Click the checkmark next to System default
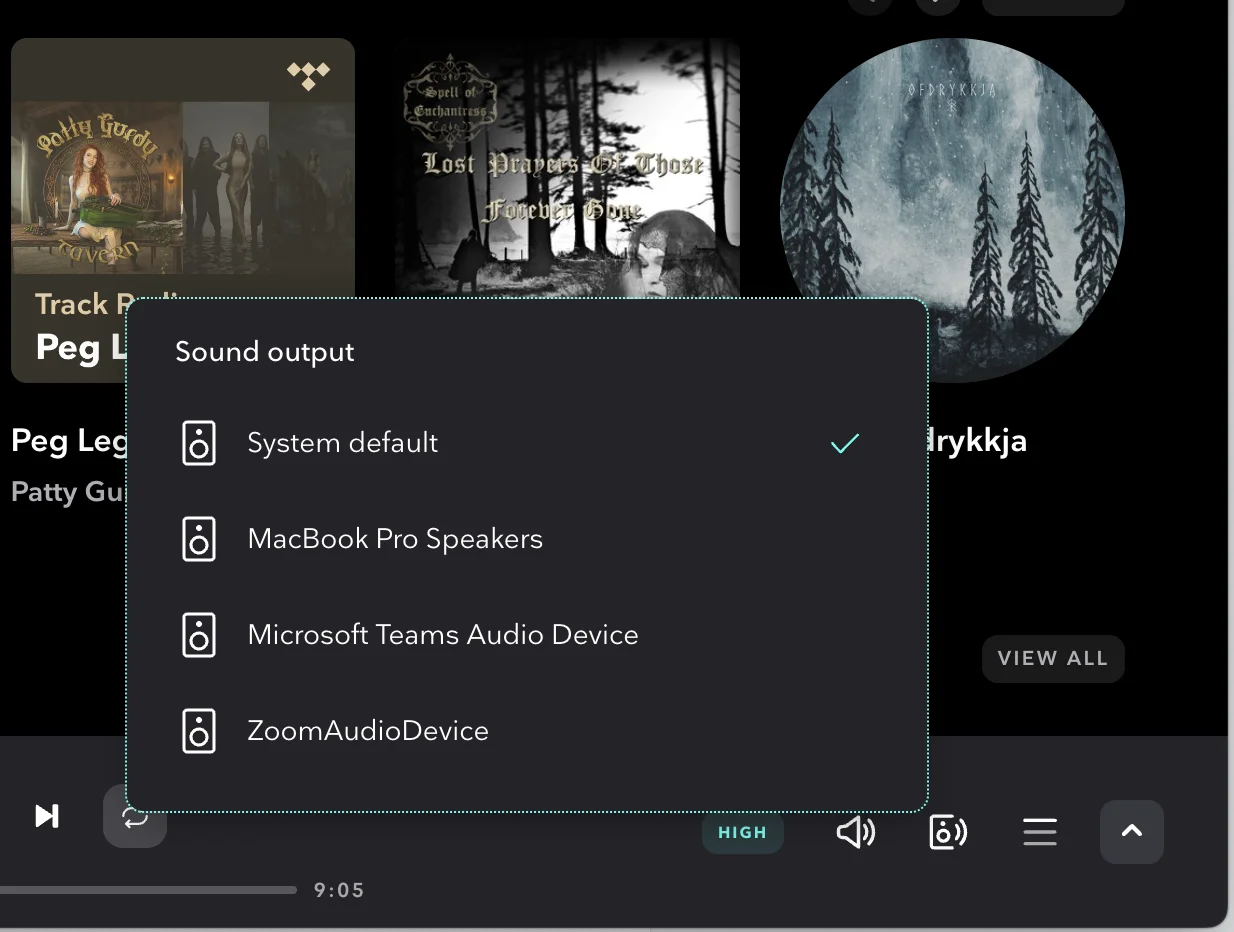This screenshot has height=932, width=1234. pos(845,443)
